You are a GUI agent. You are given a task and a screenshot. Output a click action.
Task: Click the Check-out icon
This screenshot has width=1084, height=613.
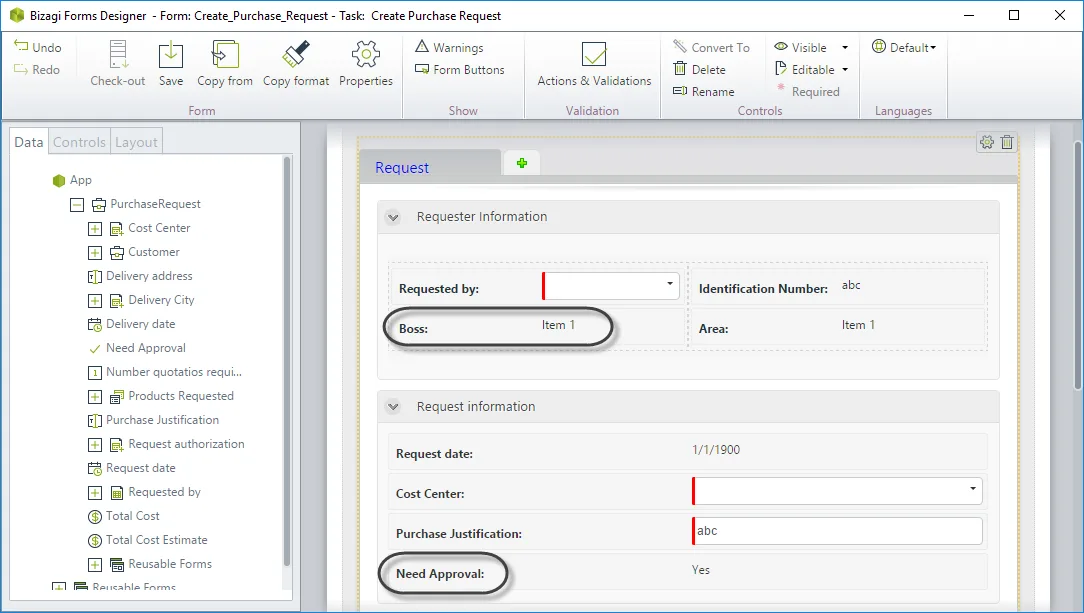(118, 55)
